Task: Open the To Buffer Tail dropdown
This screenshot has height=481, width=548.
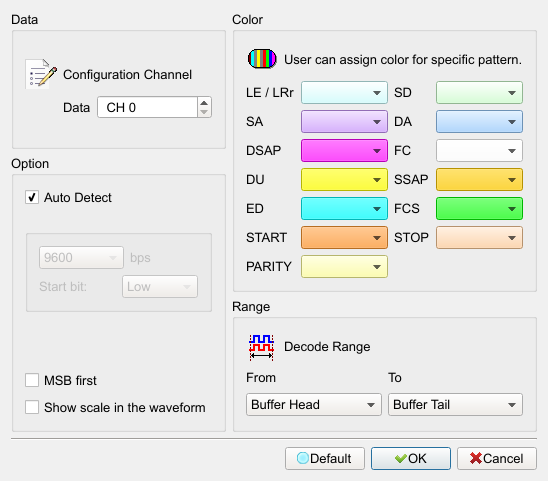Action: (455, 404)
